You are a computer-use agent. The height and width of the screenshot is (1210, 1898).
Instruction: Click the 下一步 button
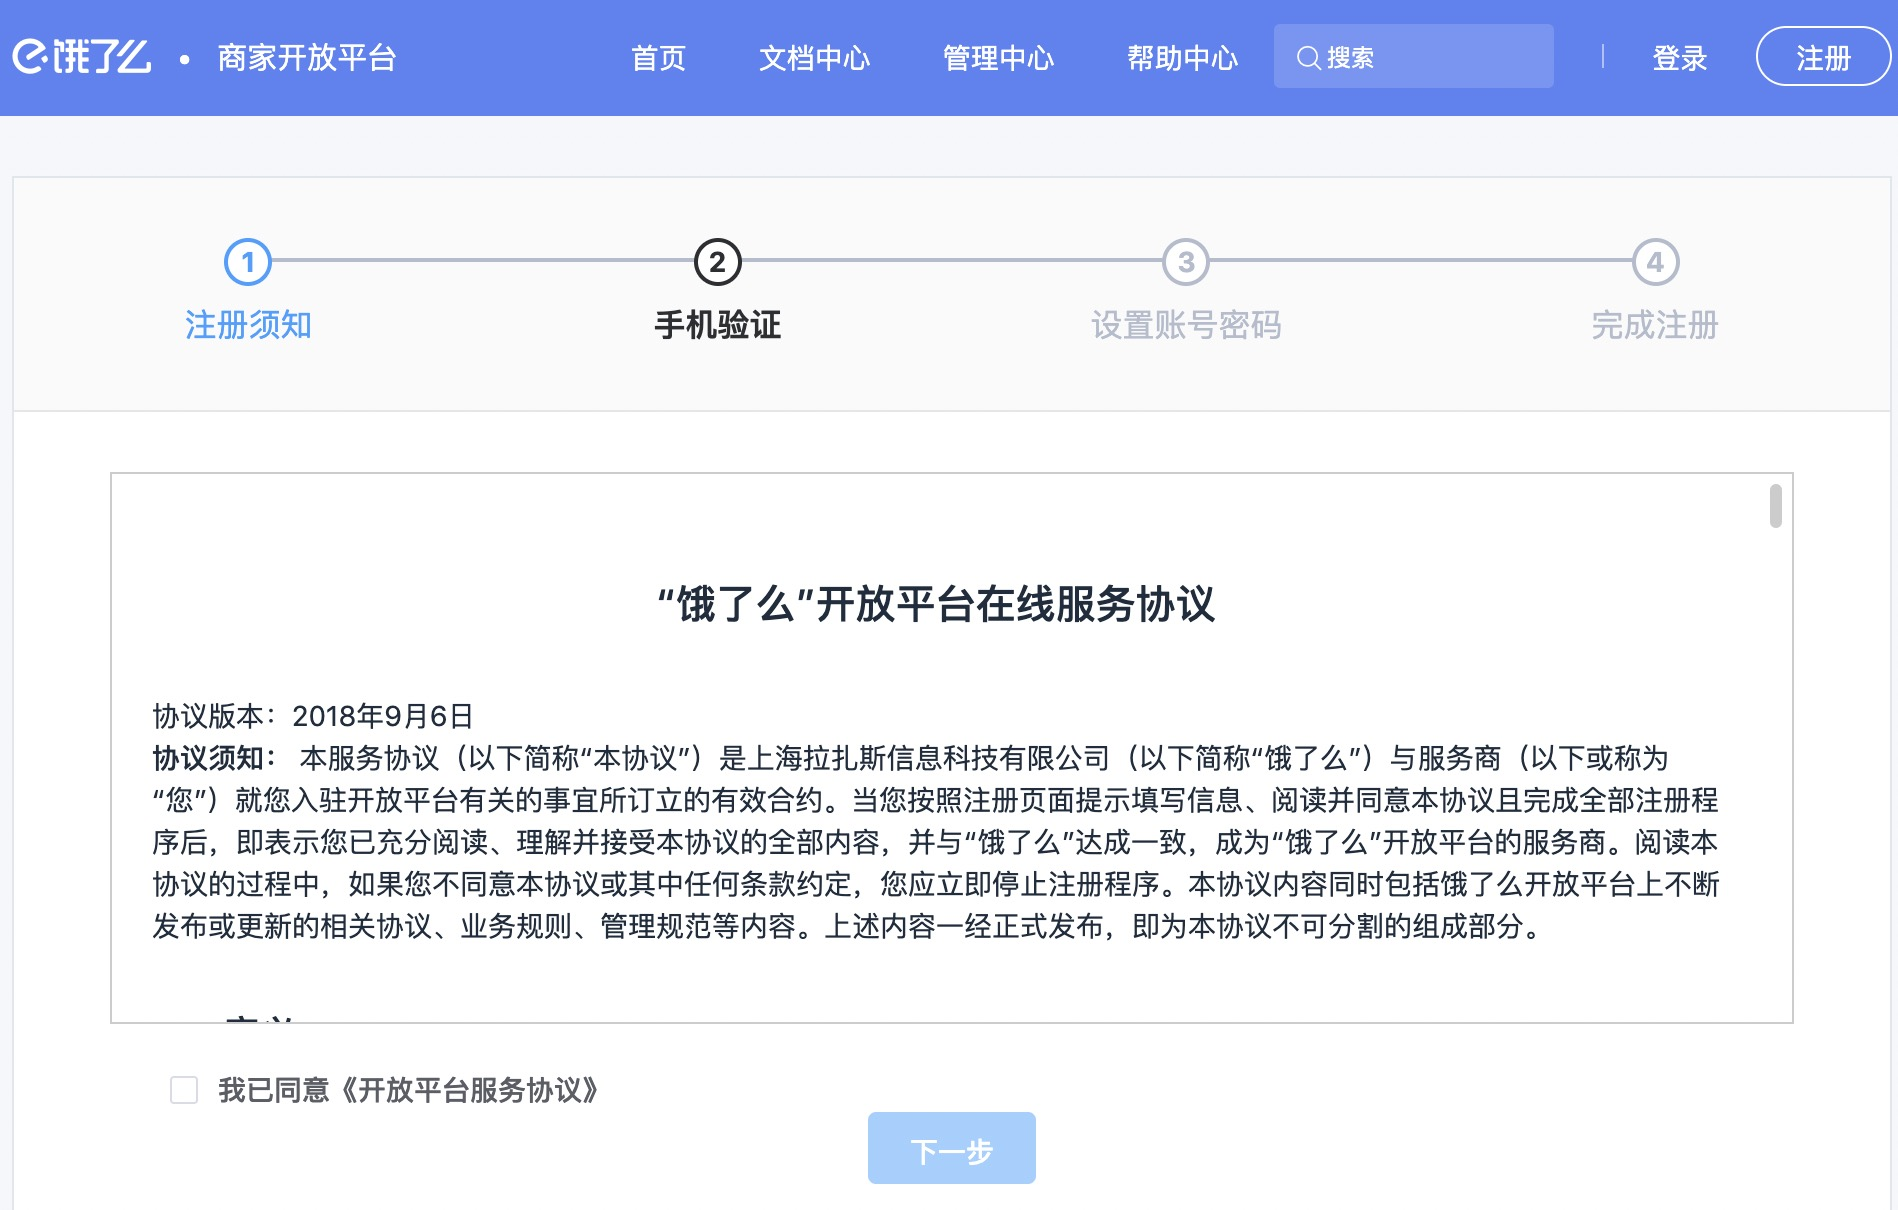point(951,1148)
